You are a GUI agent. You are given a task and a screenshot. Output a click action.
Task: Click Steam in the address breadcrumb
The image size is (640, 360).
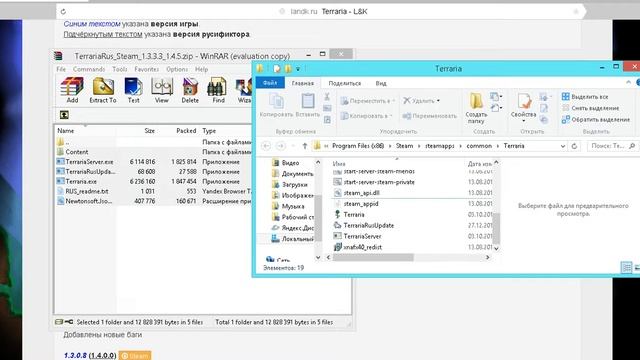click(404, 146)
